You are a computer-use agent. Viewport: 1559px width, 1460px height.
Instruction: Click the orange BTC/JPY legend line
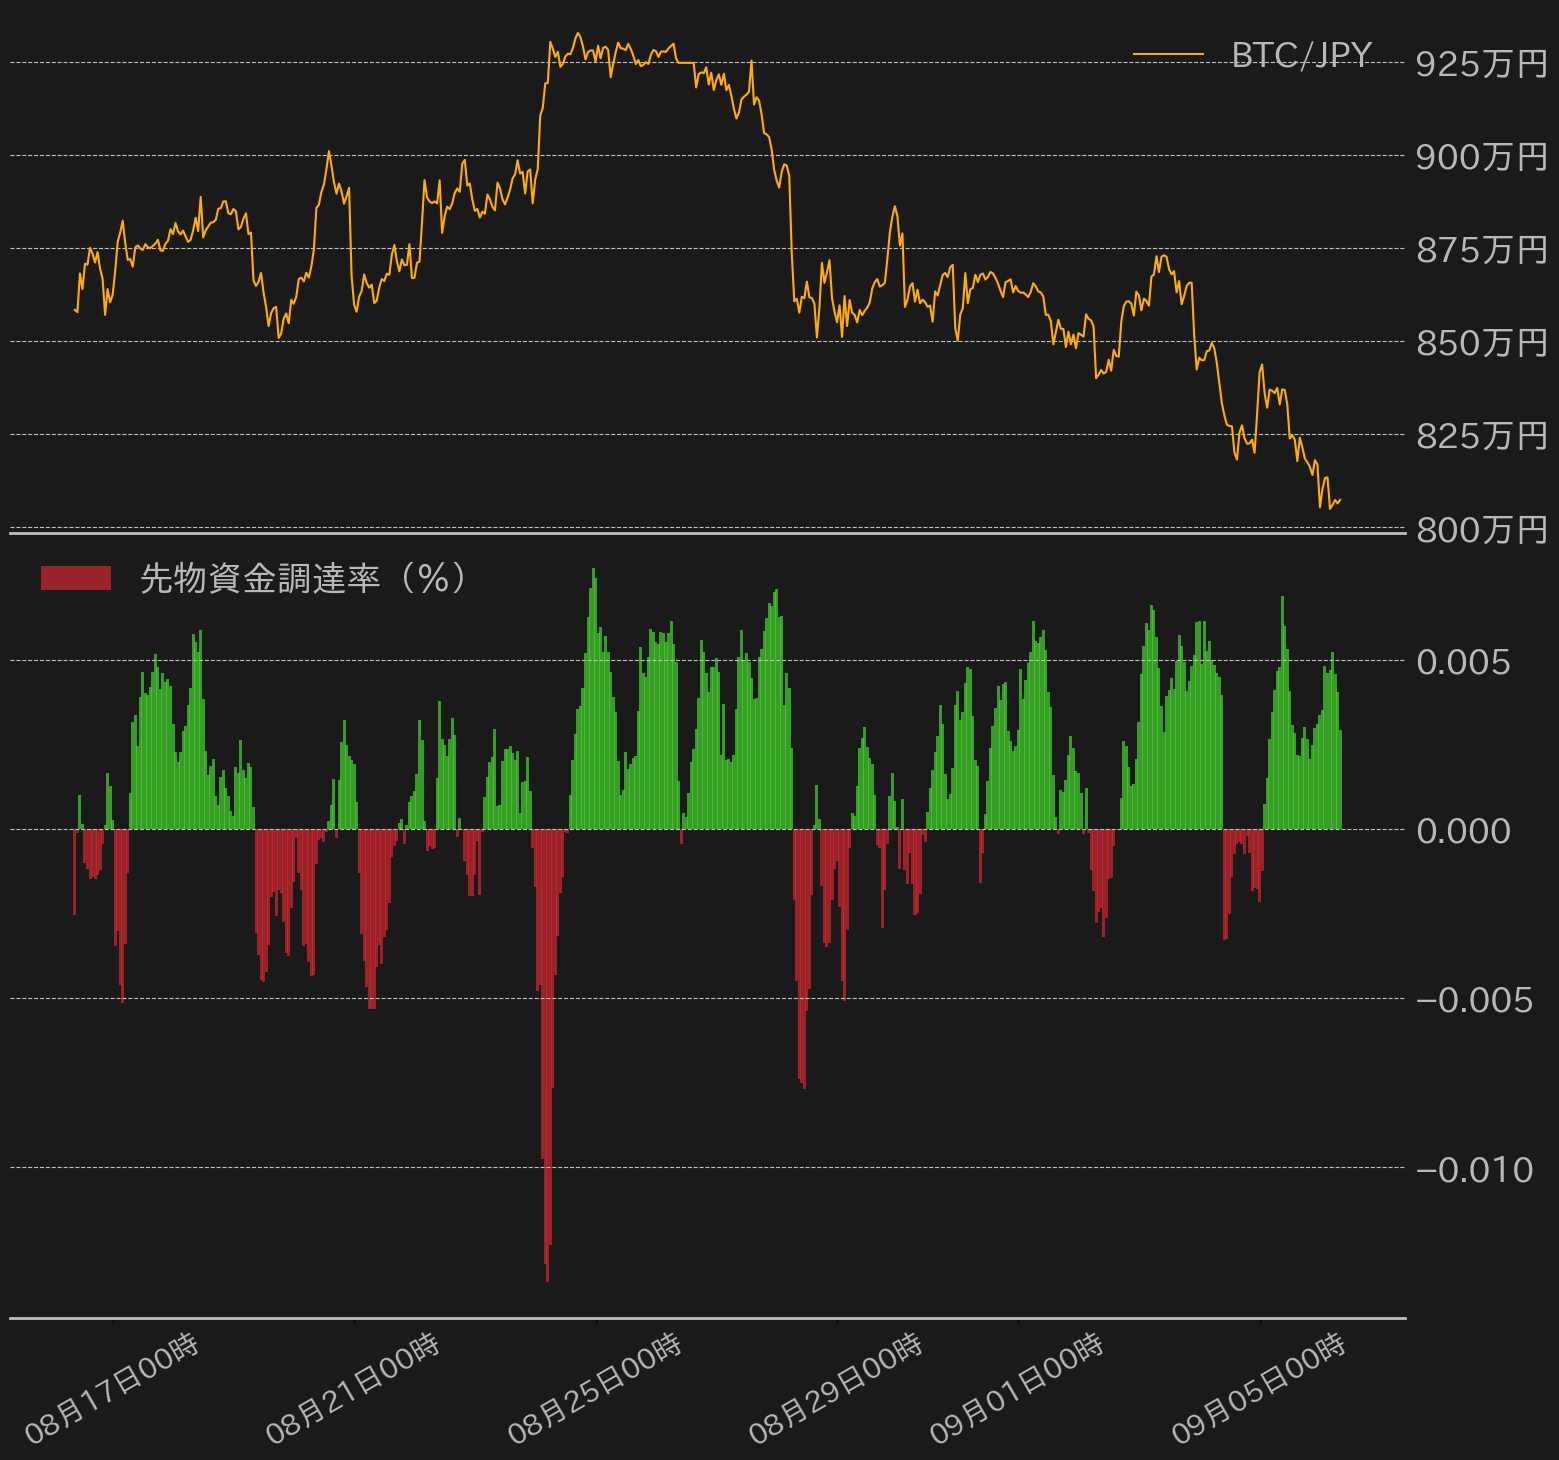tap(1168, 54)
